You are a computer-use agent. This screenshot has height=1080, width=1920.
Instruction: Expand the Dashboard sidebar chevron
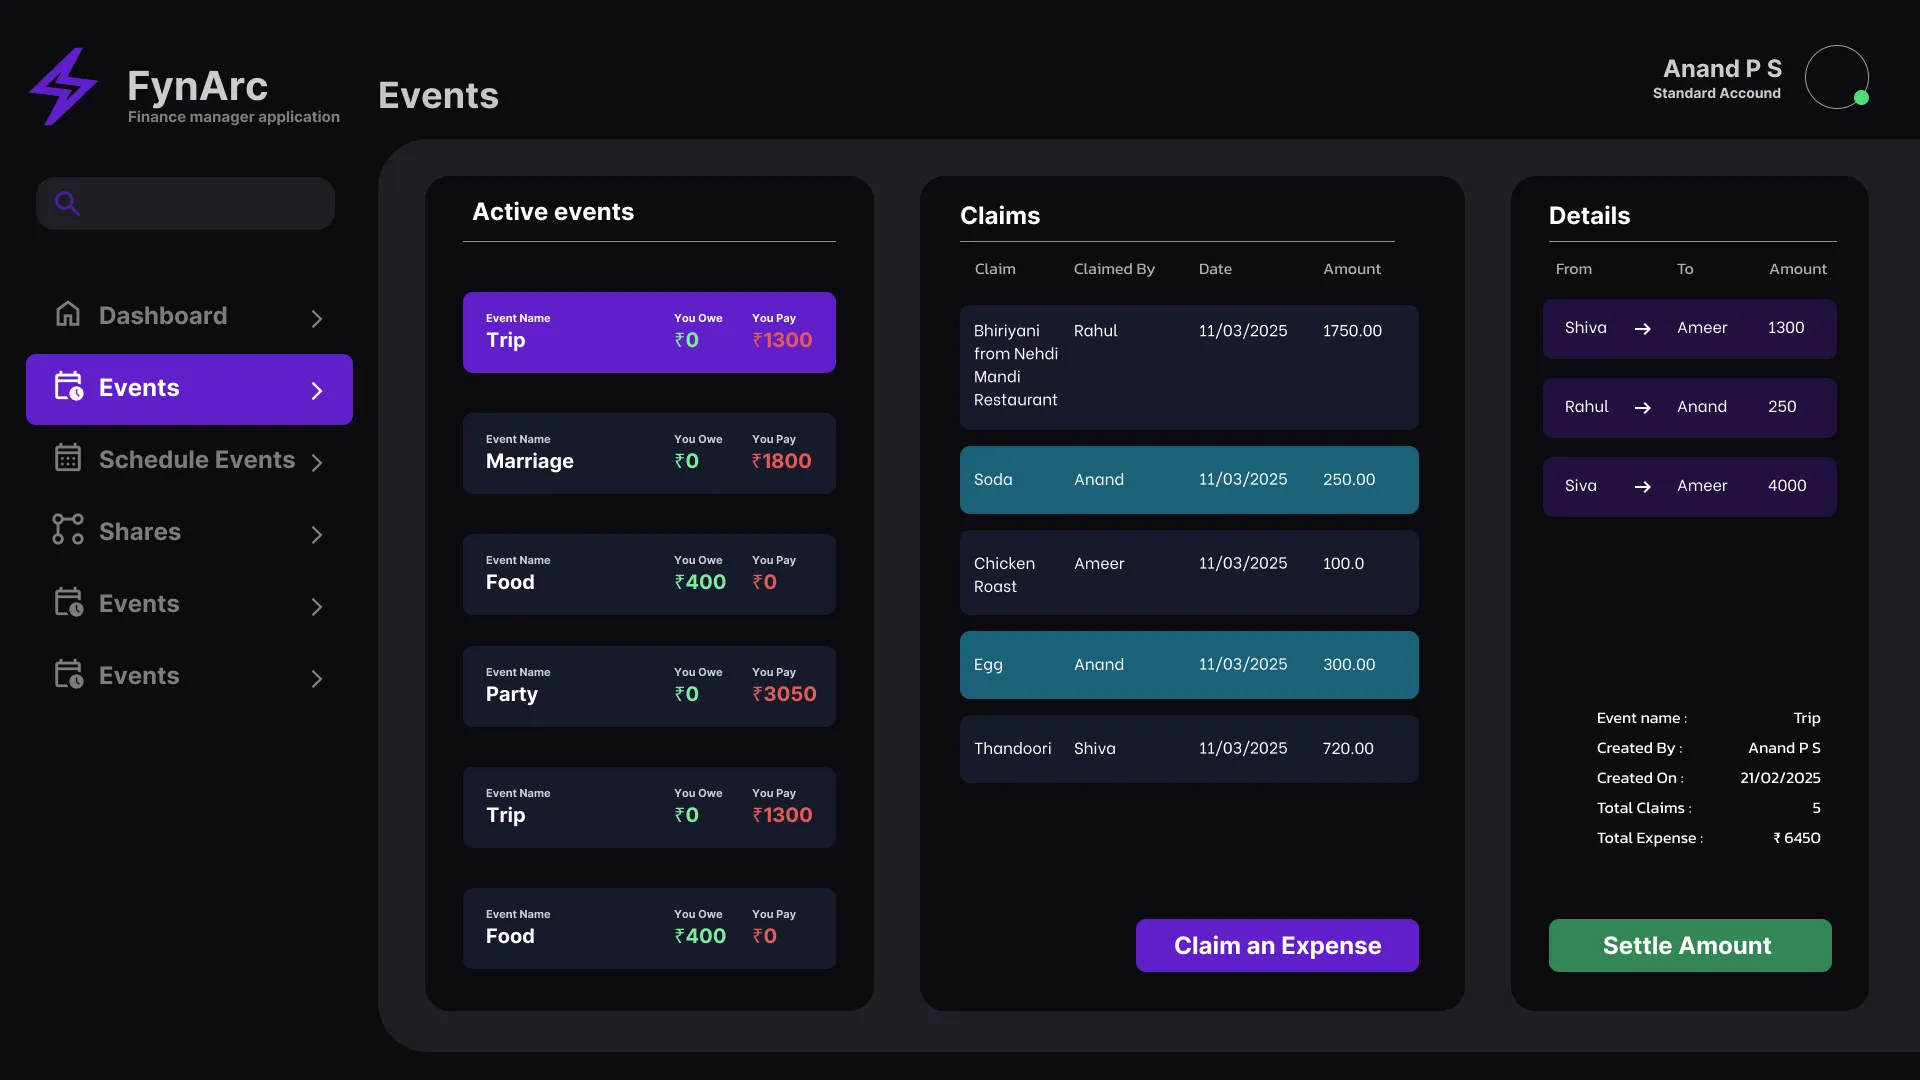tap(317, 318)
